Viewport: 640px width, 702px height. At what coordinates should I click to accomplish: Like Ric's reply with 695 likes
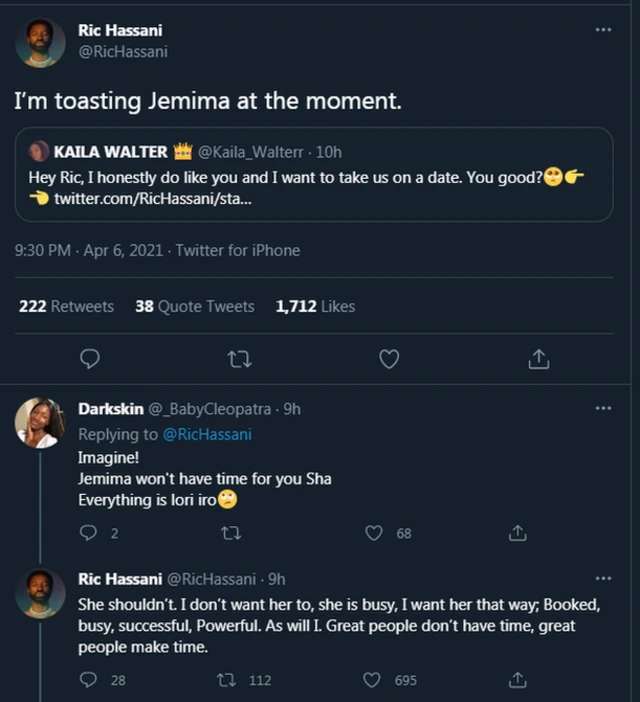click(x=374, y=680)
